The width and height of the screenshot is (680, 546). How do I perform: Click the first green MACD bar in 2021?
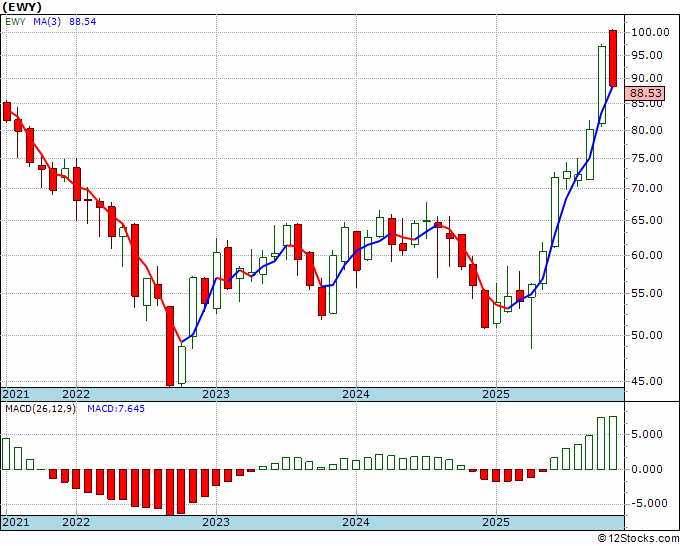pyautogui.click(x=6, y=454)
